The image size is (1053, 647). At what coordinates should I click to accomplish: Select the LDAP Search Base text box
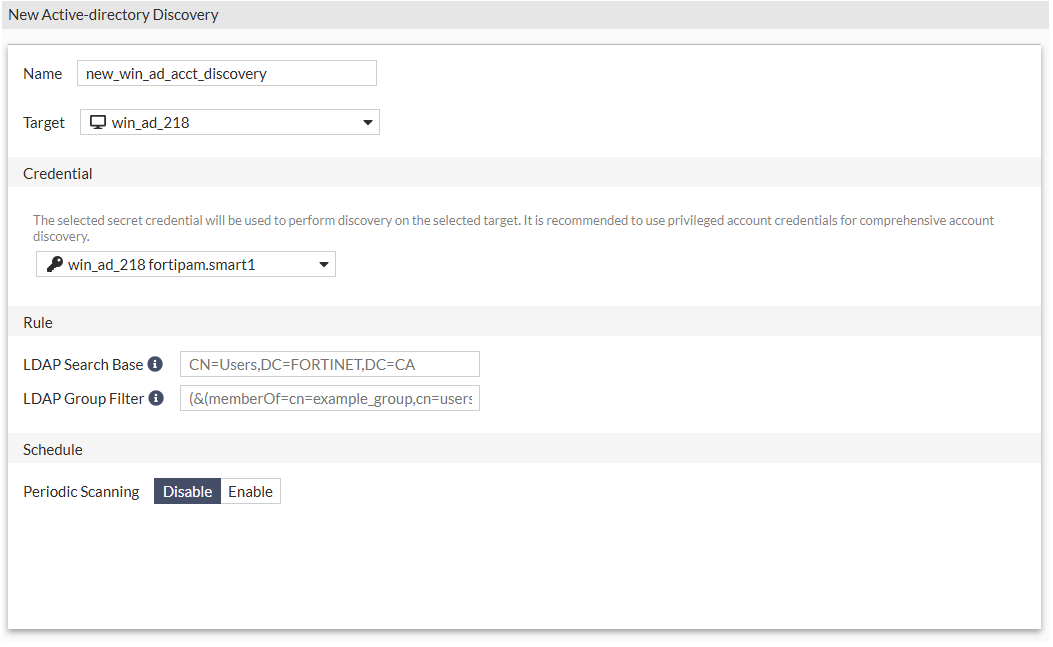[329, 363]
